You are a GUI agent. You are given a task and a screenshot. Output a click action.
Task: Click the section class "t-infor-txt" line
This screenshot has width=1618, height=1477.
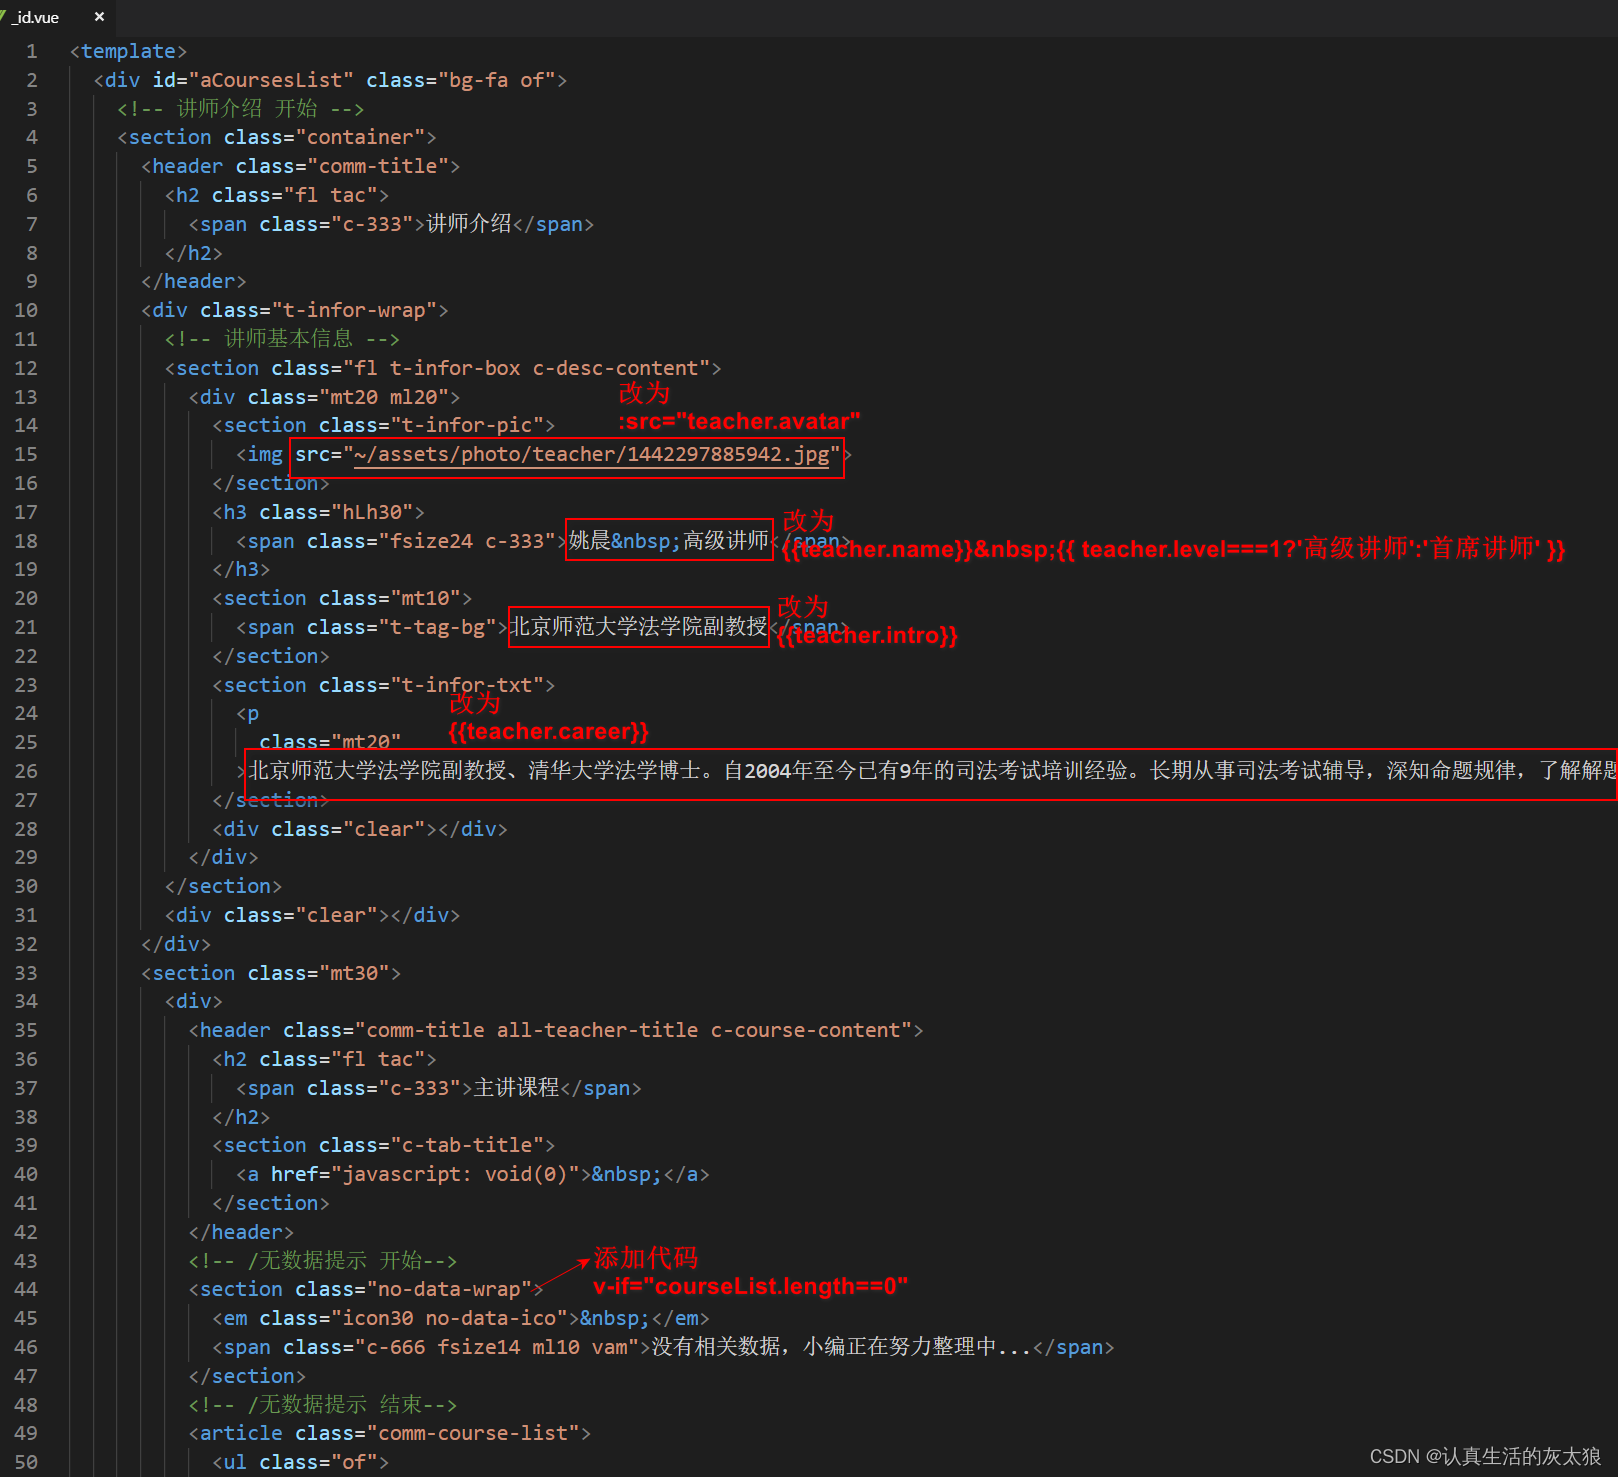(x=384, y=685)
